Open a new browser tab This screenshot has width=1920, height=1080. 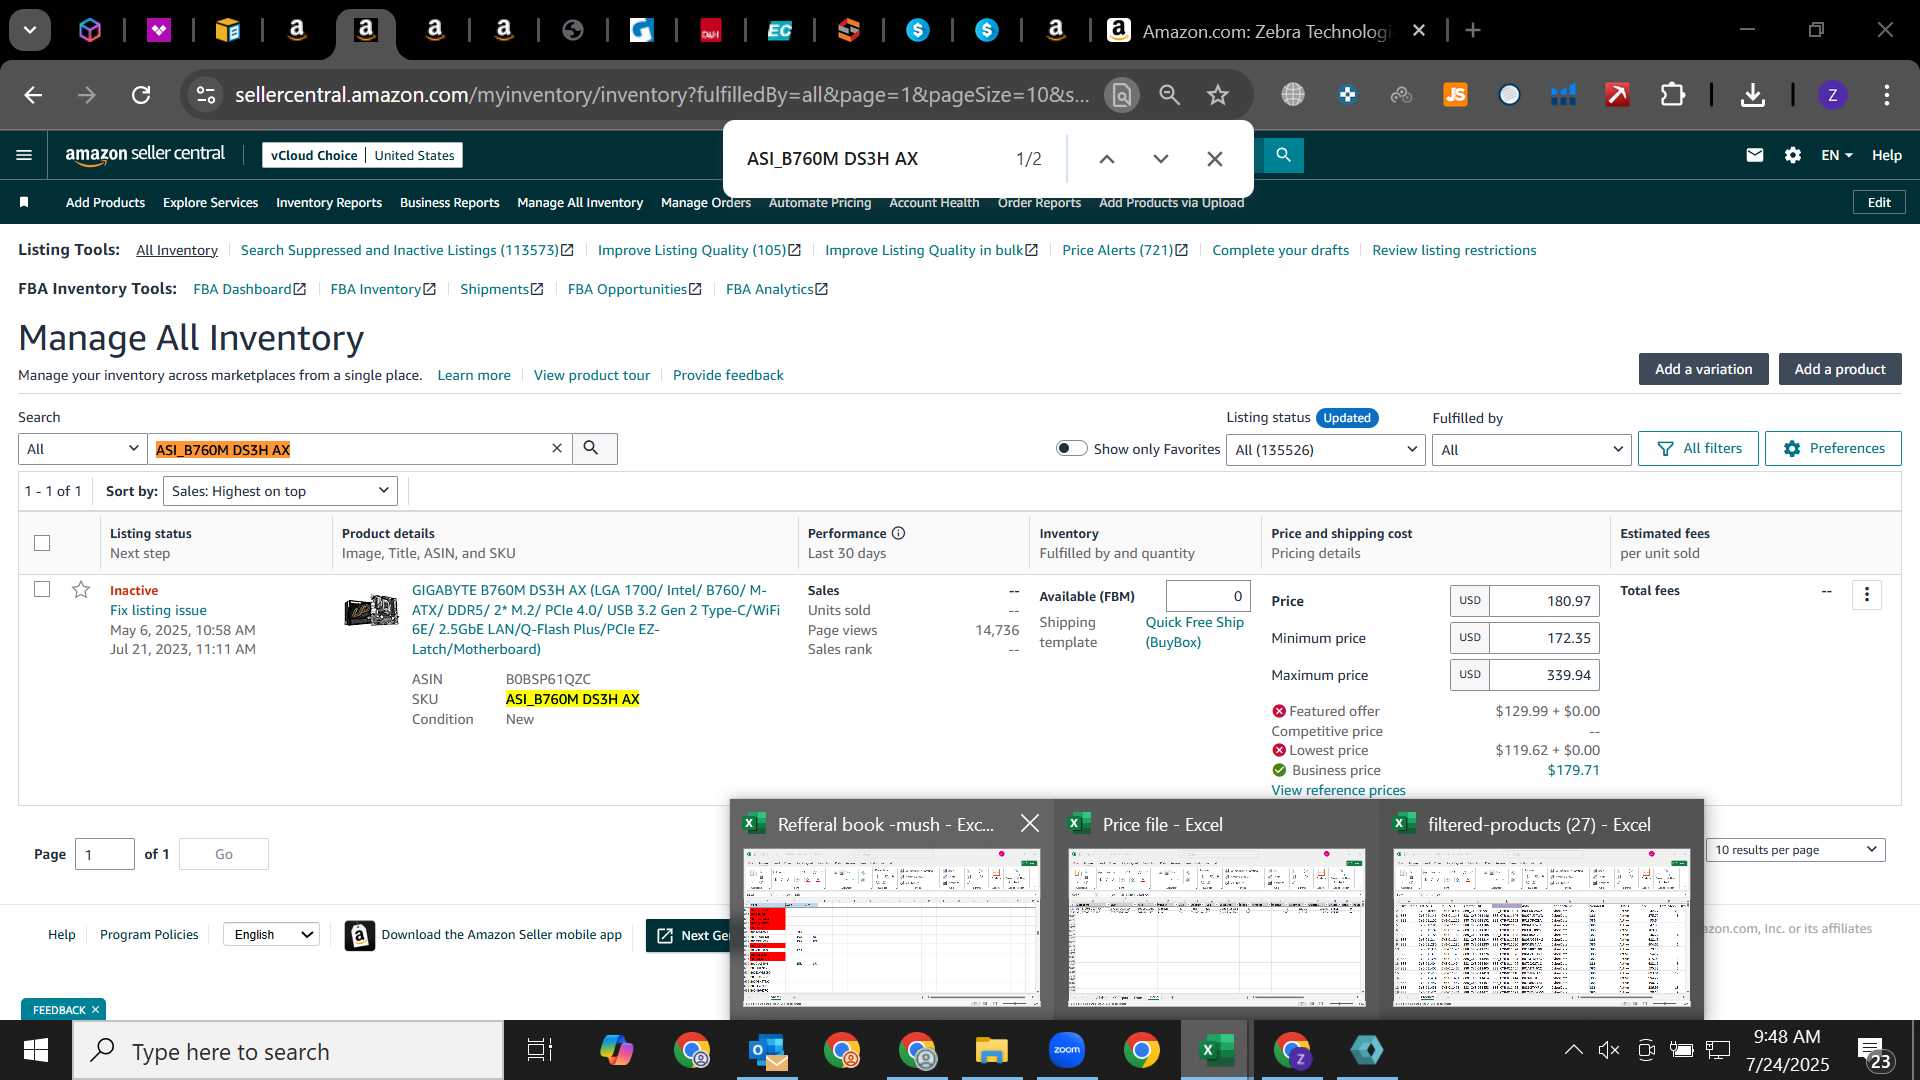pos(1472,30)
